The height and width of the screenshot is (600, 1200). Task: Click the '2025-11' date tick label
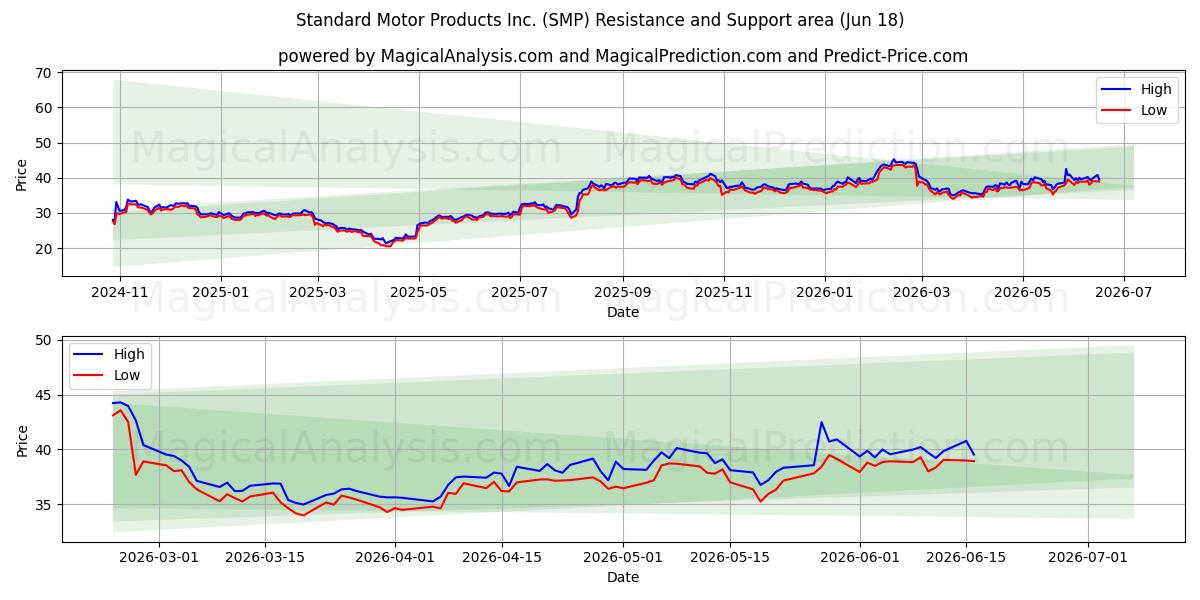[723, 292]
